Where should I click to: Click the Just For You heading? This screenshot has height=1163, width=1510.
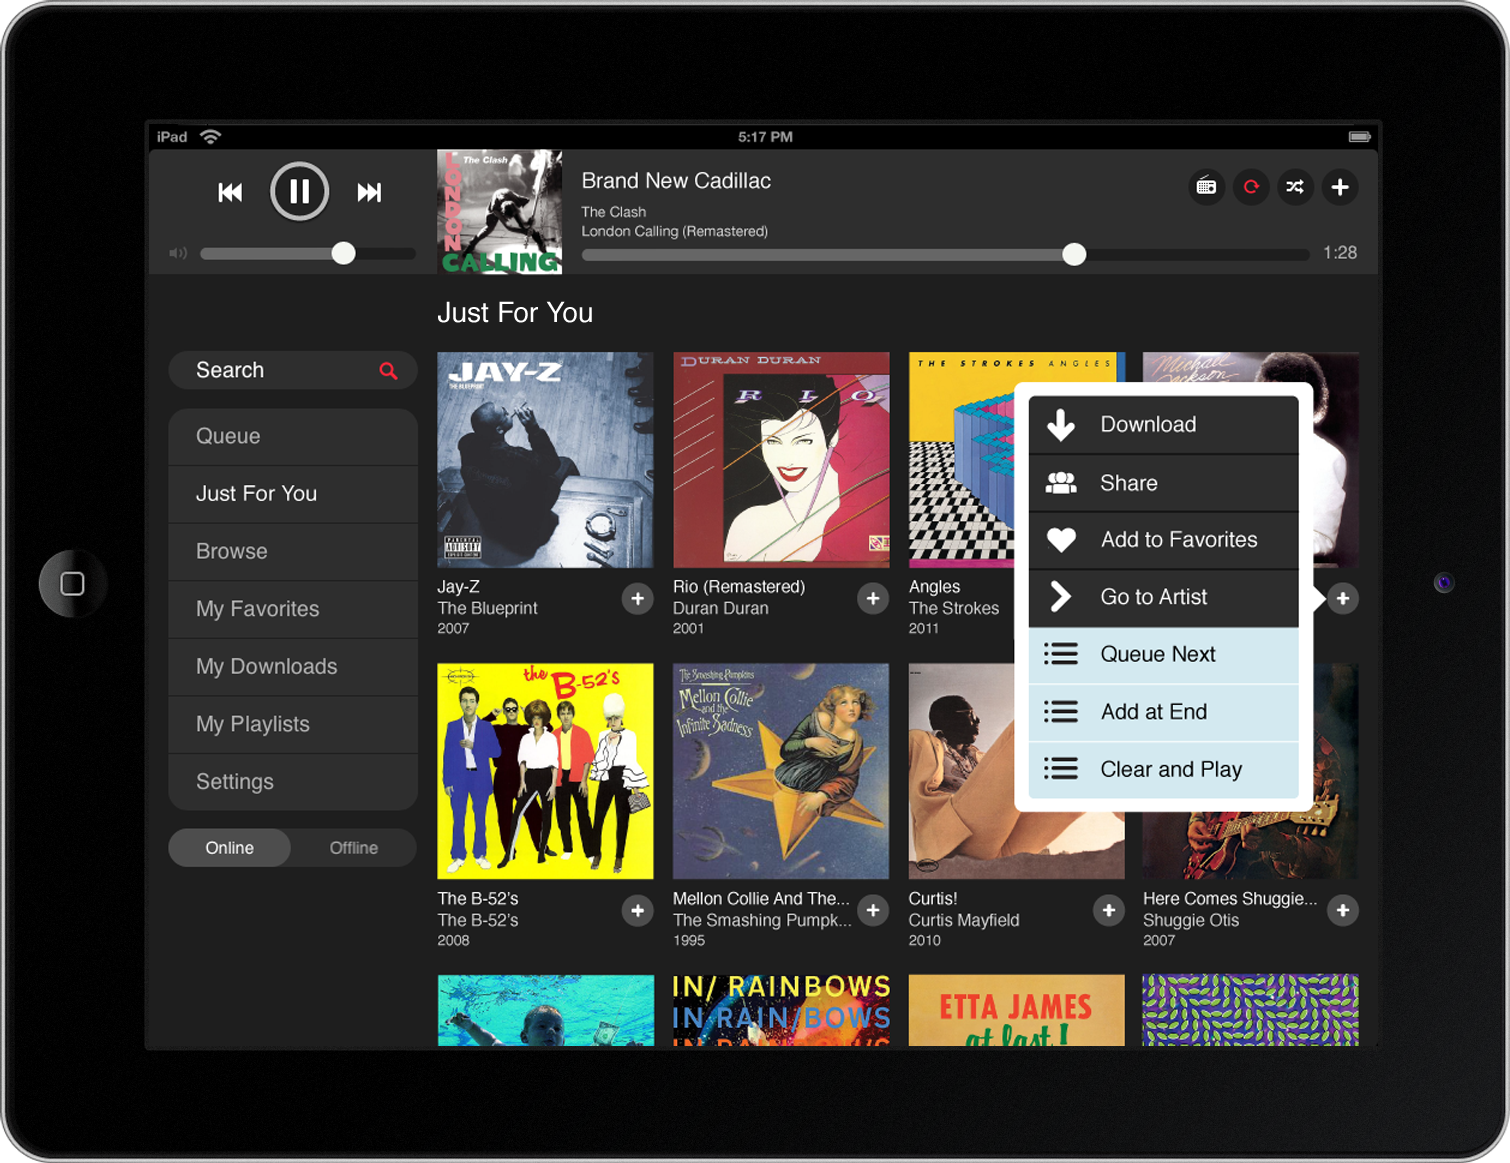coord(515,313)
